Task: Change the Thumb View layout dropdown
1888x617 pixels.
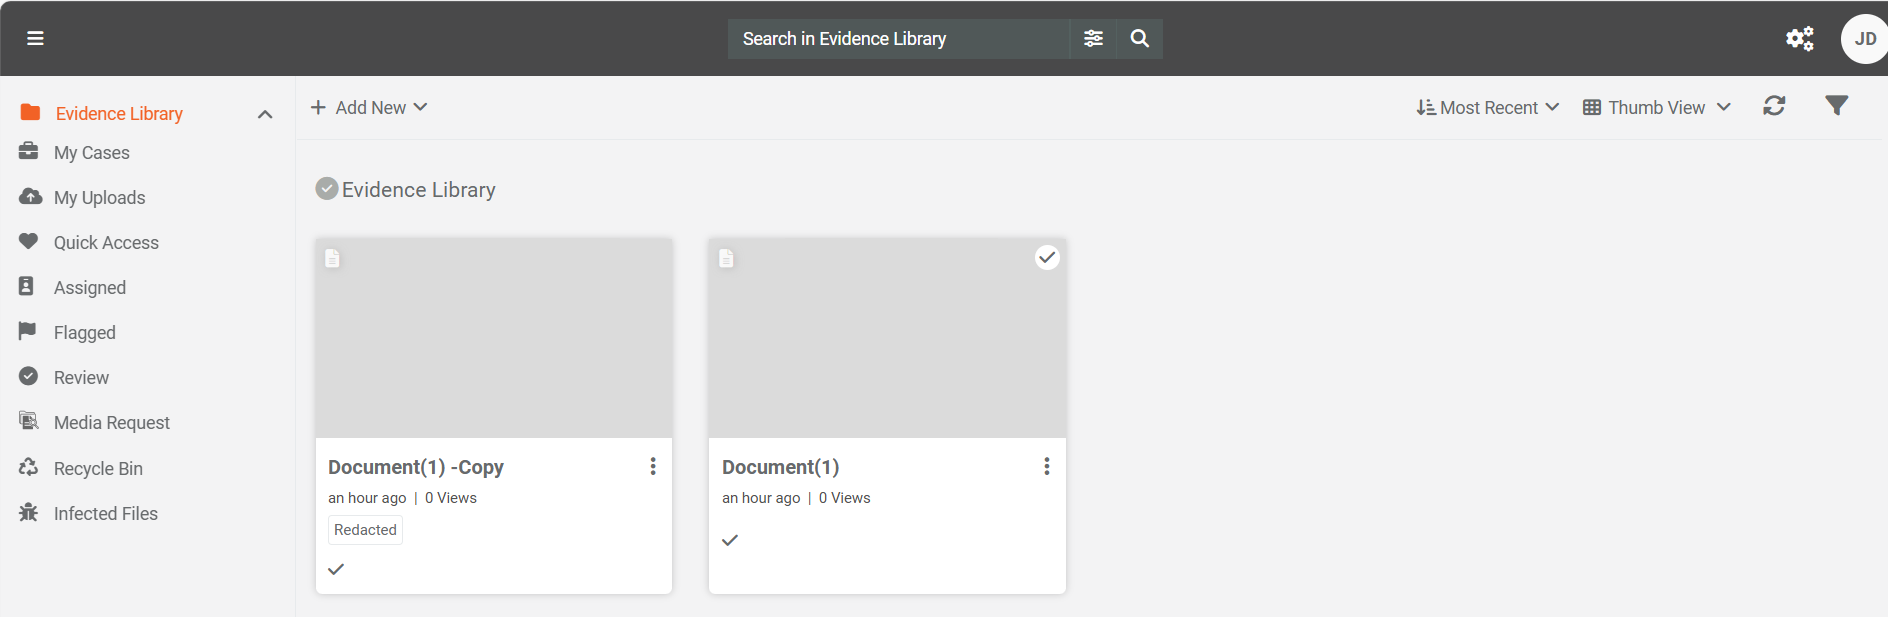Action: point(1657,107)
